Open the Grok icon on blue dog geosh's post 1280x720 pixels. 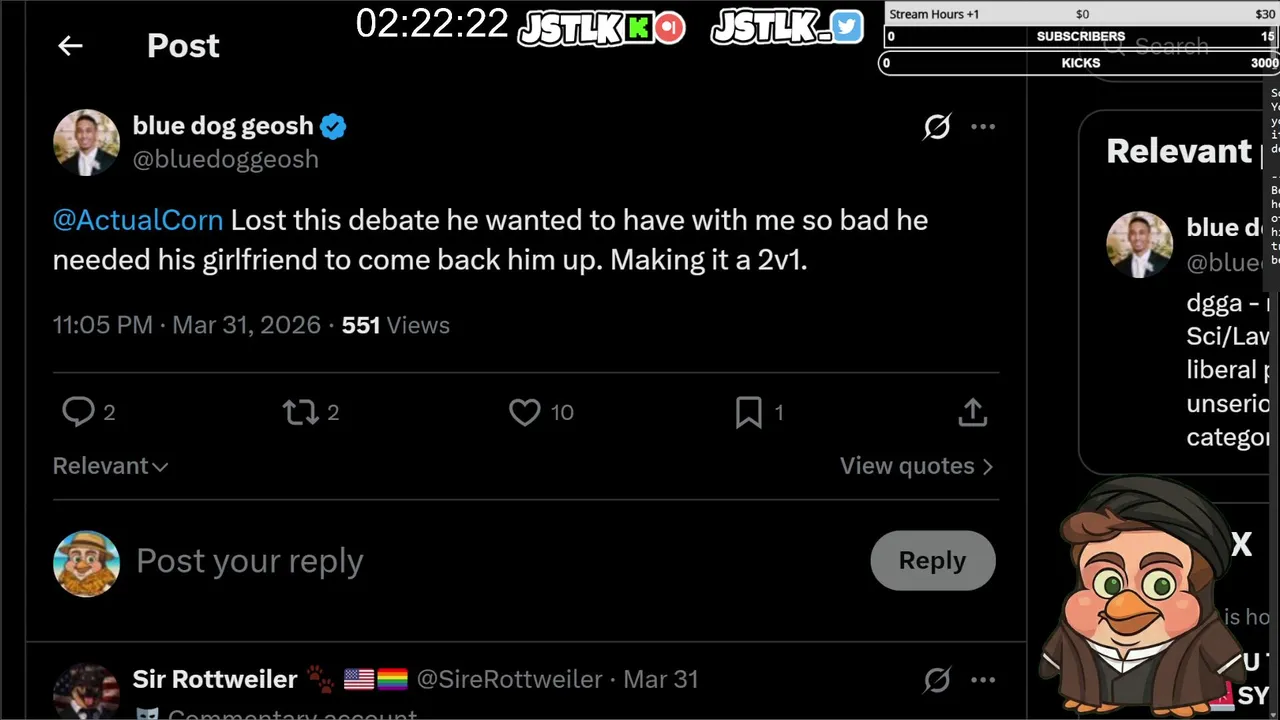pyautogui.click(x=937, y=127)
